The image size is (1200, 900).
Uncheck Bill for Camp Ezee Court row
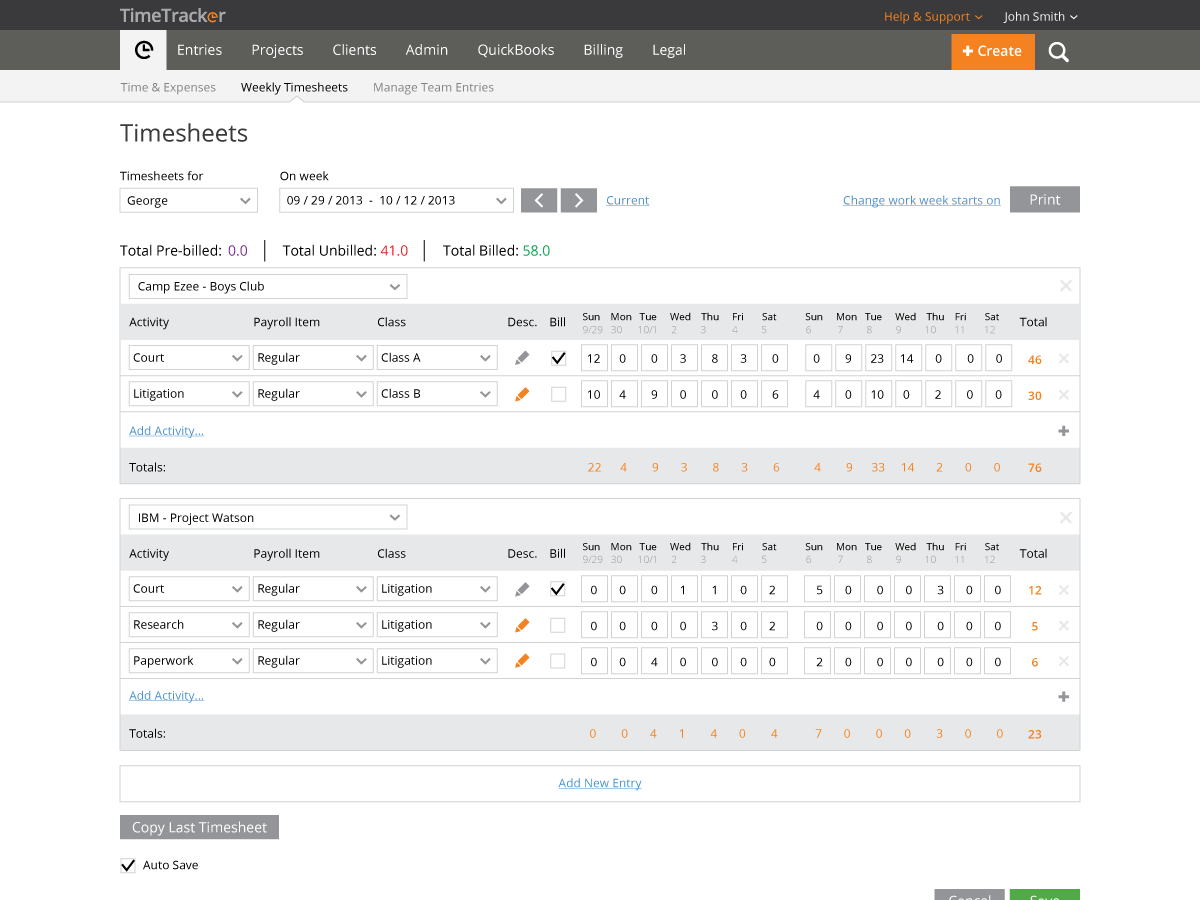click(558, 358)
